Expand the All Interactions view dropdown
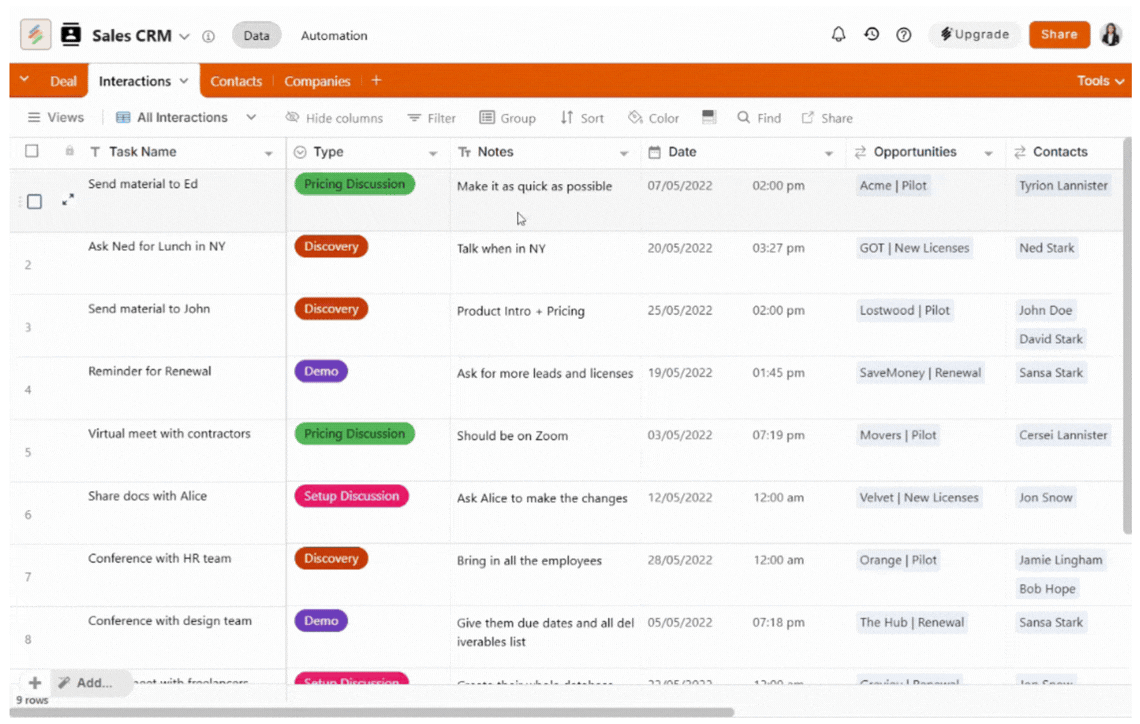The height and width of the screenshot is (724, 1140). (x=251, y=117)
